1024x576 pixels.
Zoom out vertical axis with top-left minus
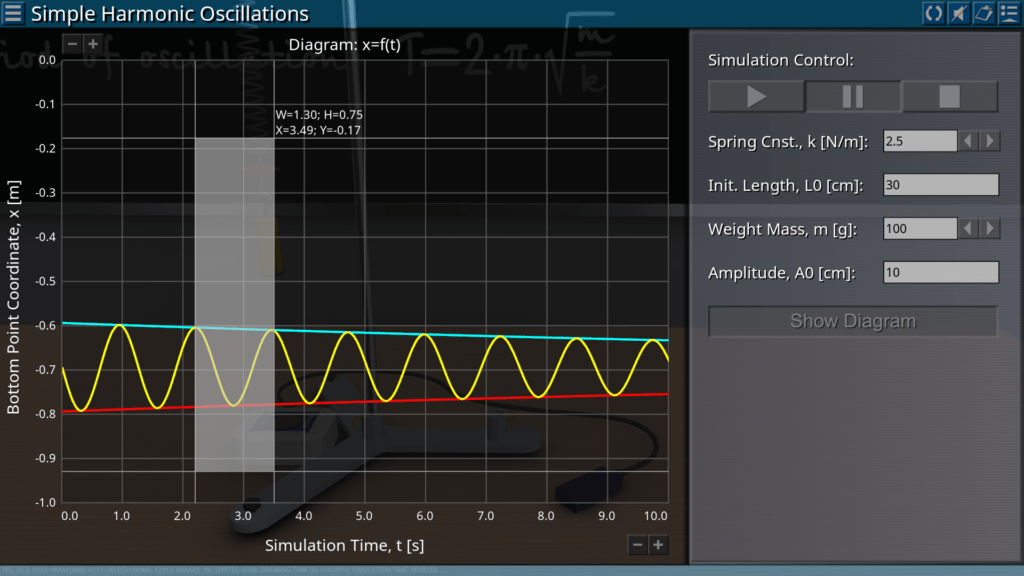coord(72,44)
